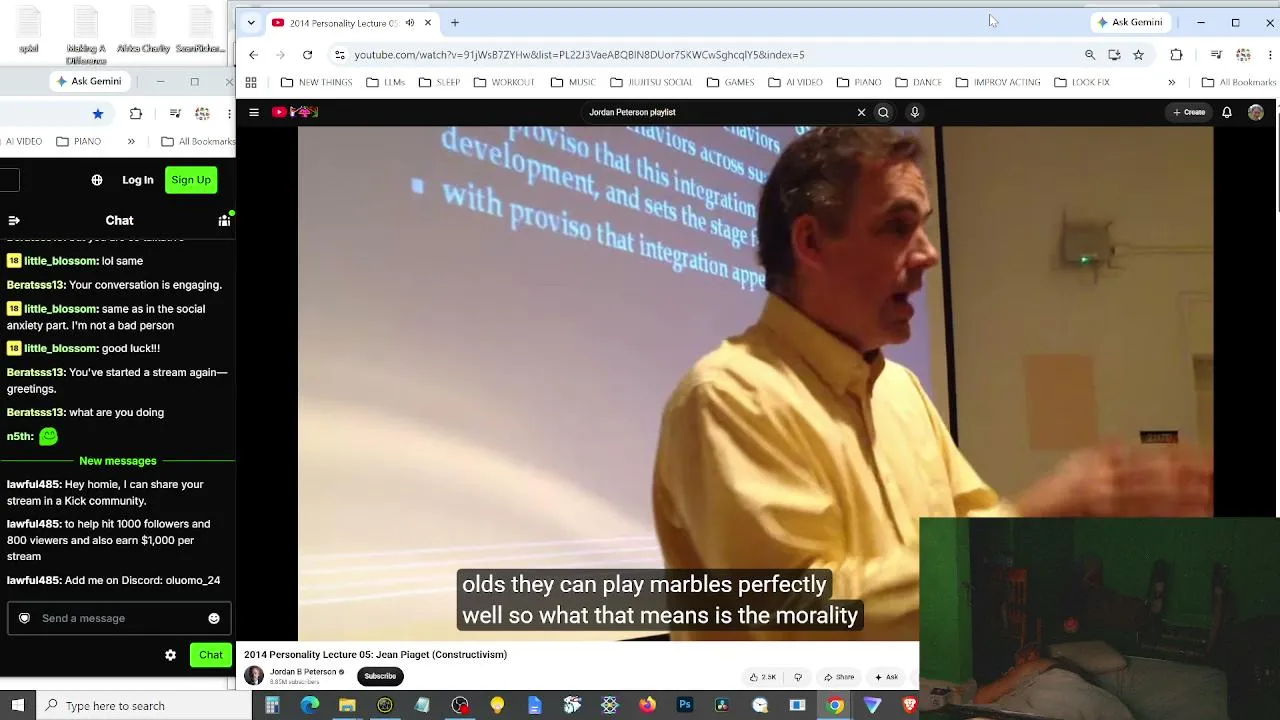The image size is (1280, 720).
Task: Open the Windows Start menu
Action: (17, 705)
